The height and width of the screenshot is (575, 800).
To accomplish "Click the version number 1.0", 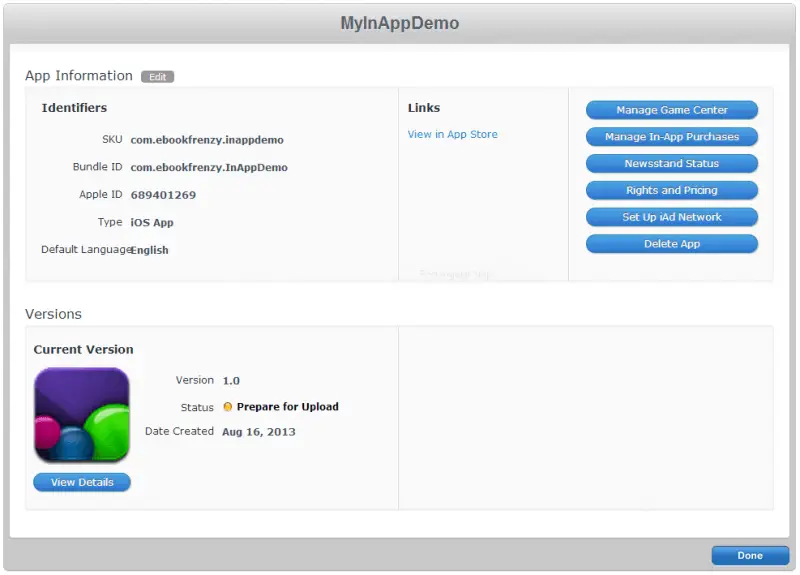I will coord(231,381).
